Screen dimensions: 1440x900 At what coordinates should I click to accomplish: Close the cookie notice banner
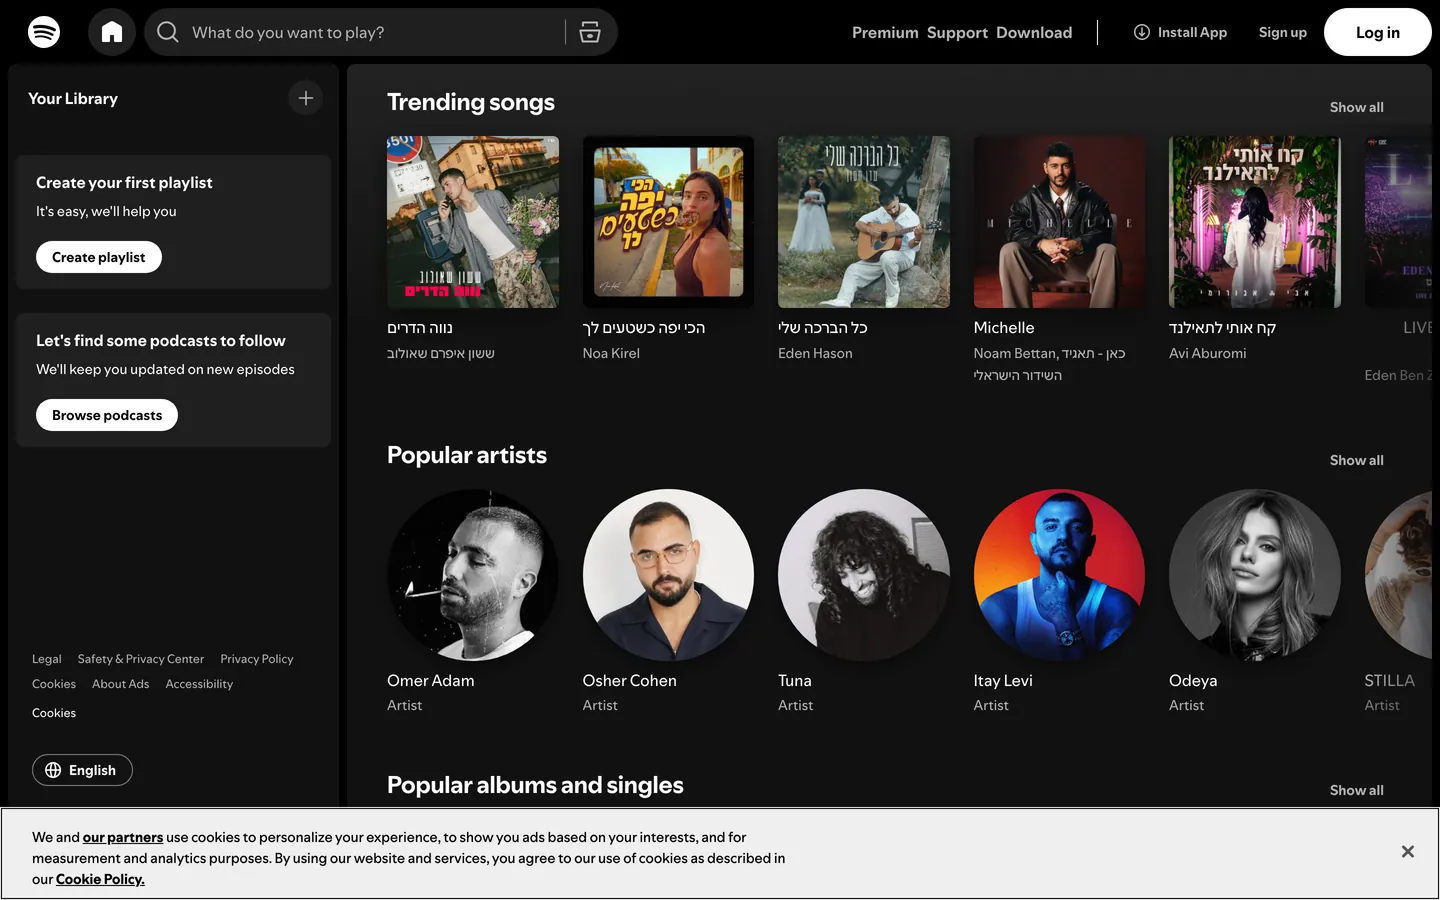click(x=1408, y=852)
